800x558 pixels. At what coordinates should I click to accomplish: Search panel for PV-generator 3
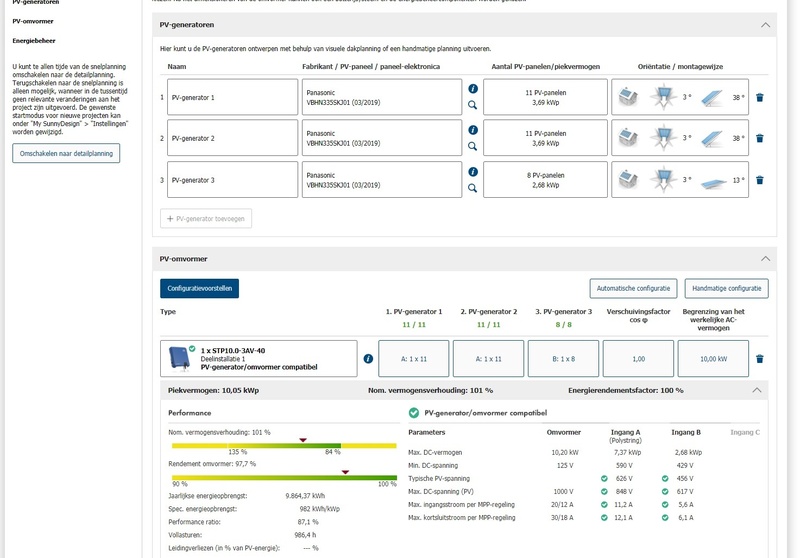[472, 188]
